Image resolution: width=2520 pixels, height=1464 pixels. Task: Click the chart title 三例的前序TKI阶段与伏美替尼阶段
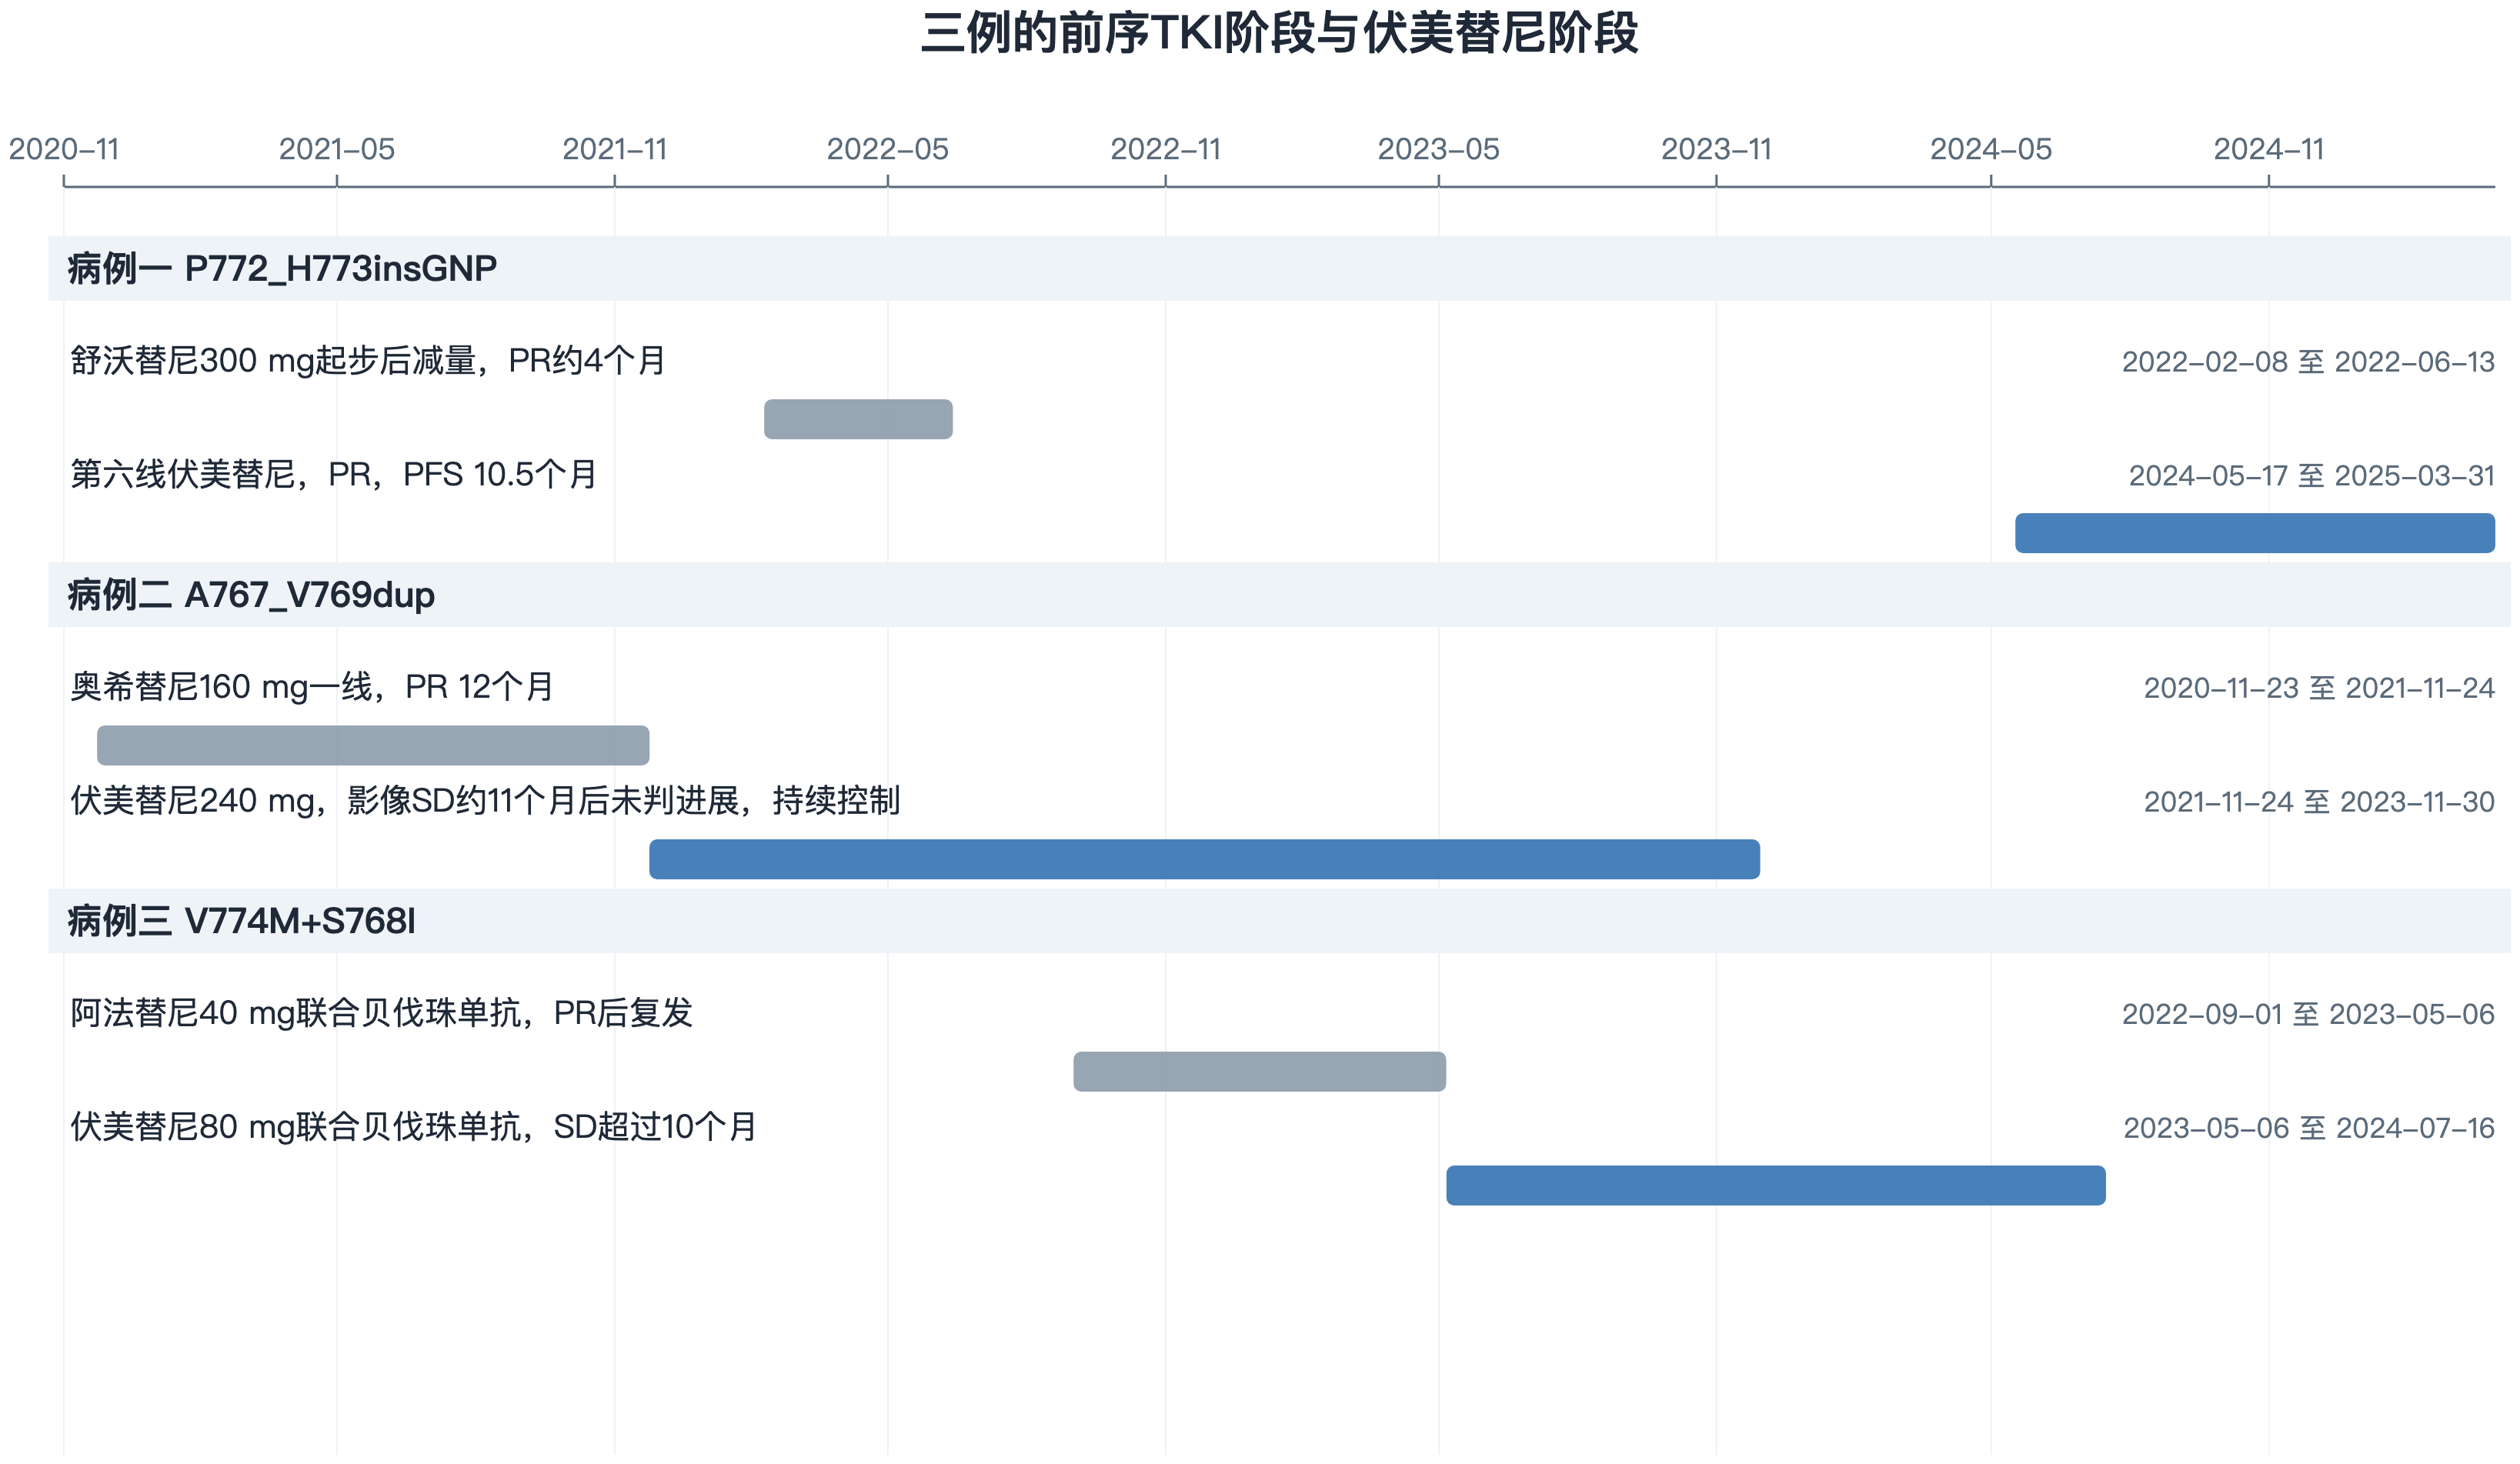[1279, 32]
